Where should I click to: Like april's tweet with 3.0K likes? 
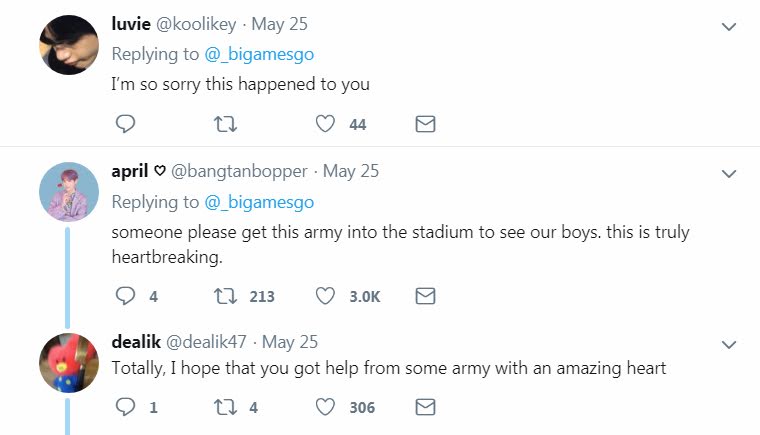pyautogui.click(x=324, y=296)
